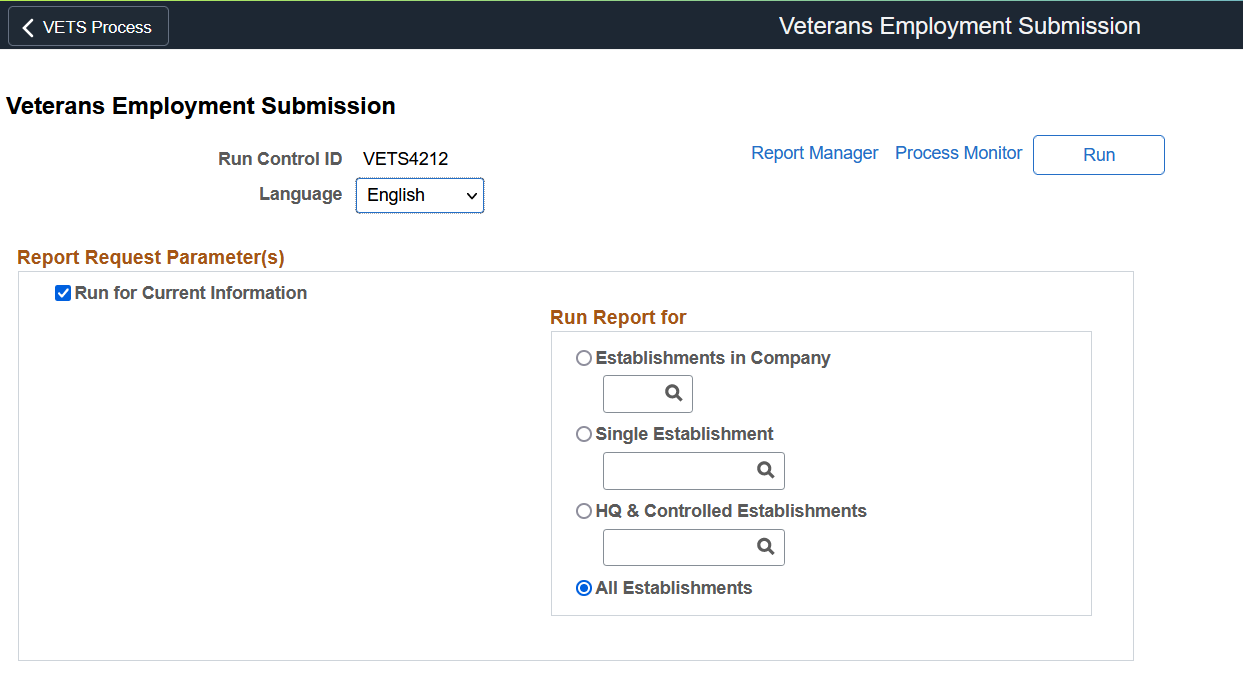Click the Single Establishment lookup magnifier
Viewport: 1243px width, 680px height.
(x=765, y=470)
